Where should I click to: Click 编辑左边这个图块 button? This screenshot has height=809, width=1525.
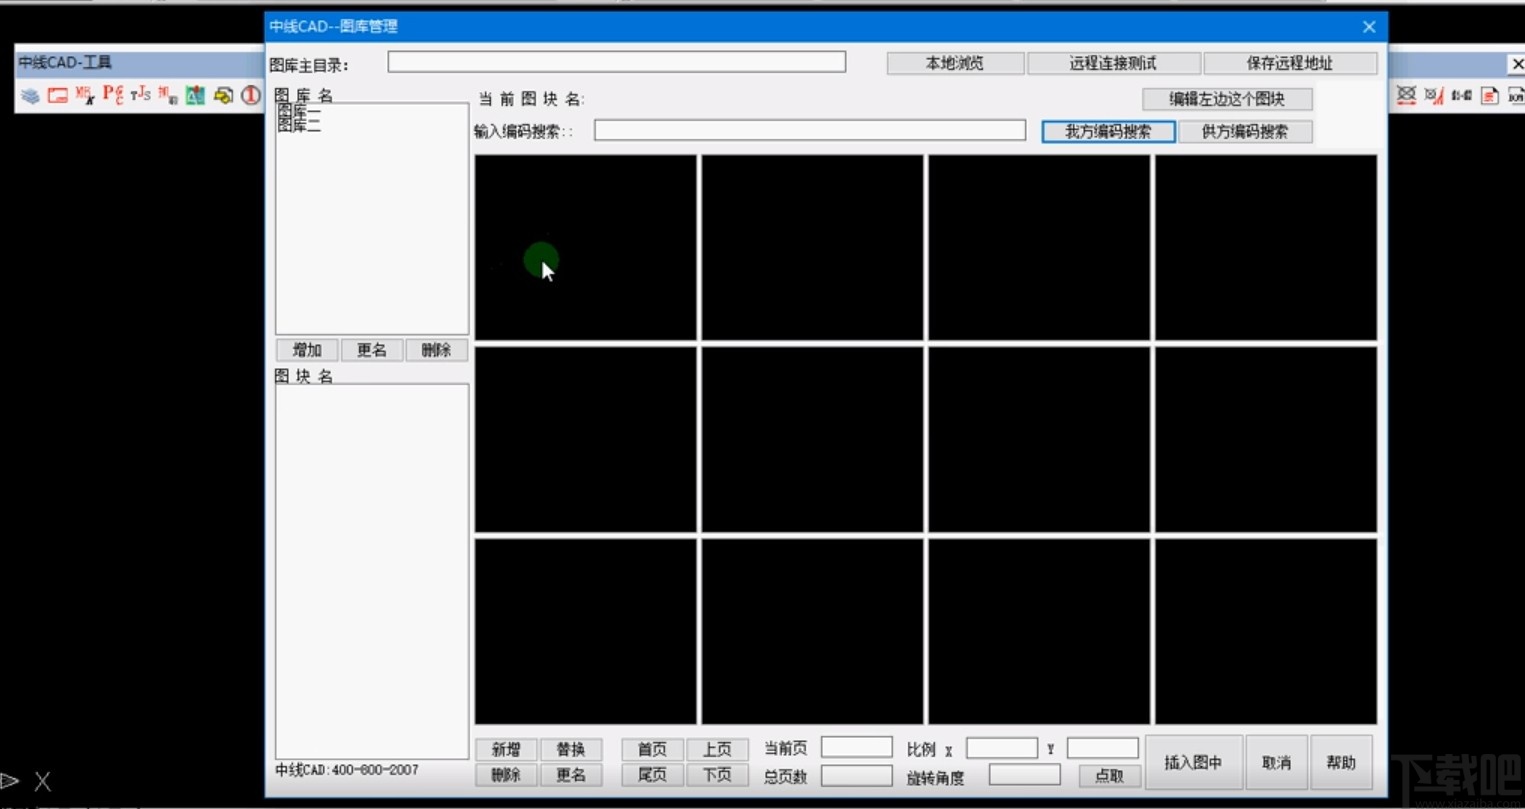[x=1227, y=98]
